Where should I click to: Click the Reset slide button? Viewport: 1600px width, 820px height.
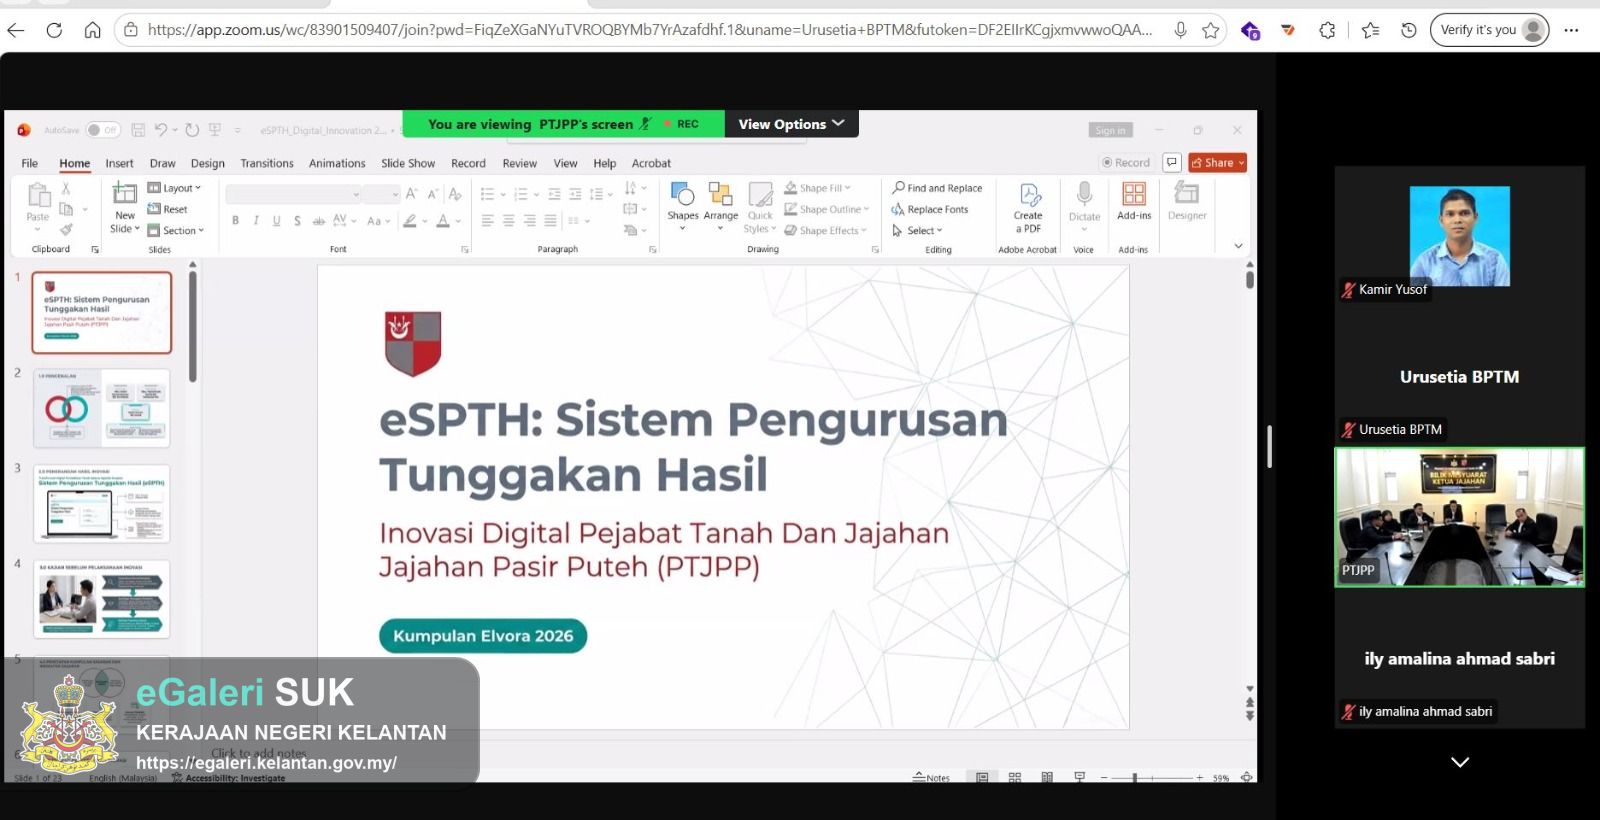click(168, 209)
